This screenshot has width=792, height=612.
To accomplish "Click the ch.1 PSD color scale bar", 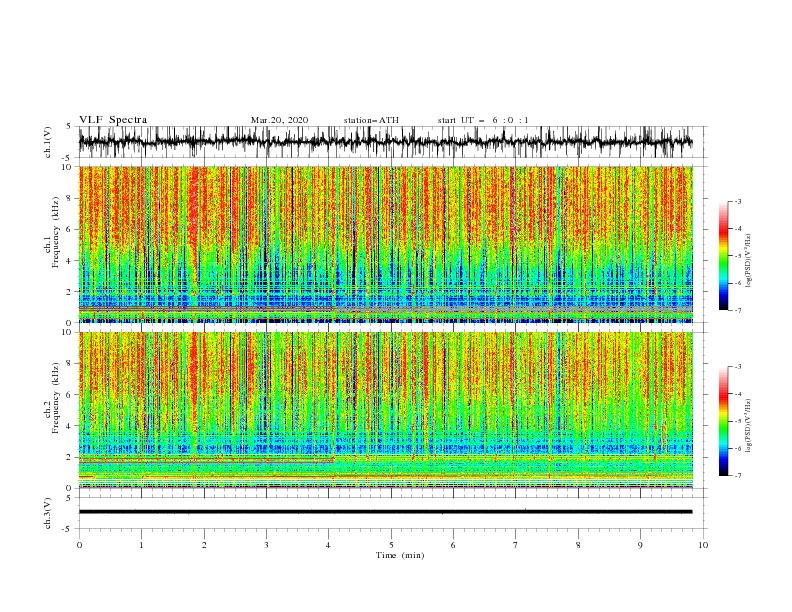I will (724, 256).
